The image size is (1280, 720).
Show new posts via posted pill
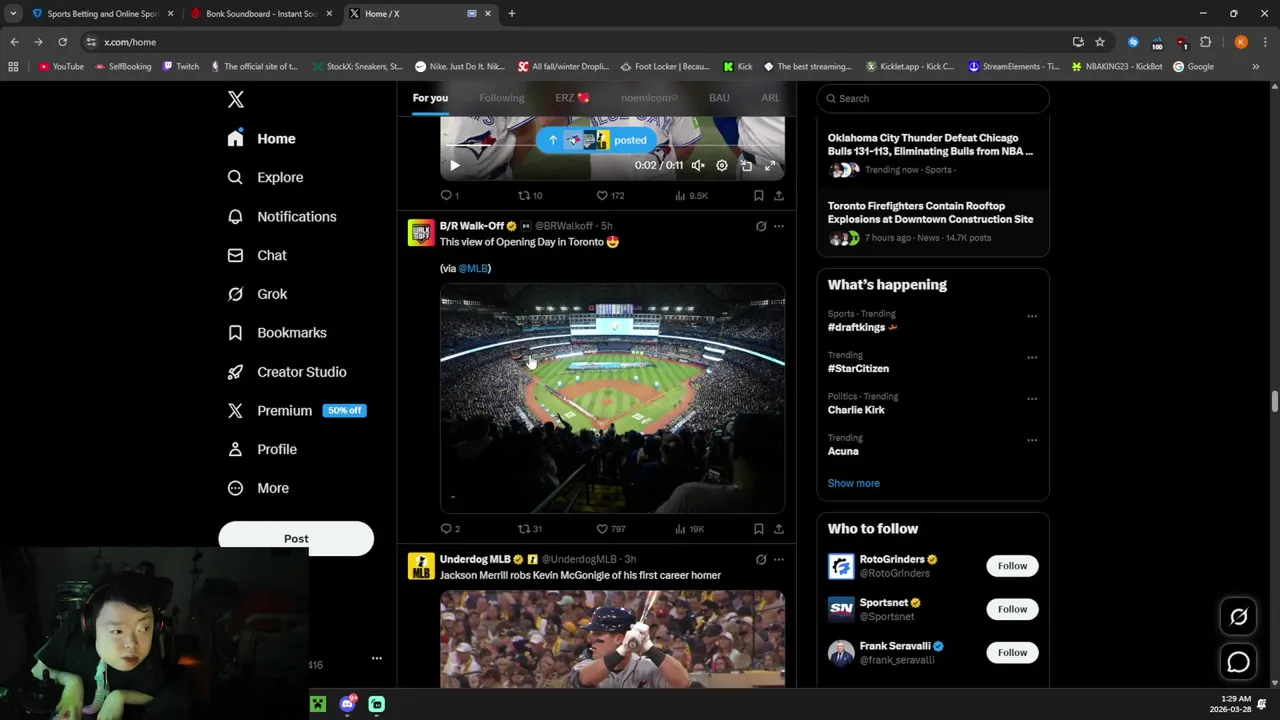(x=598, y=140)
